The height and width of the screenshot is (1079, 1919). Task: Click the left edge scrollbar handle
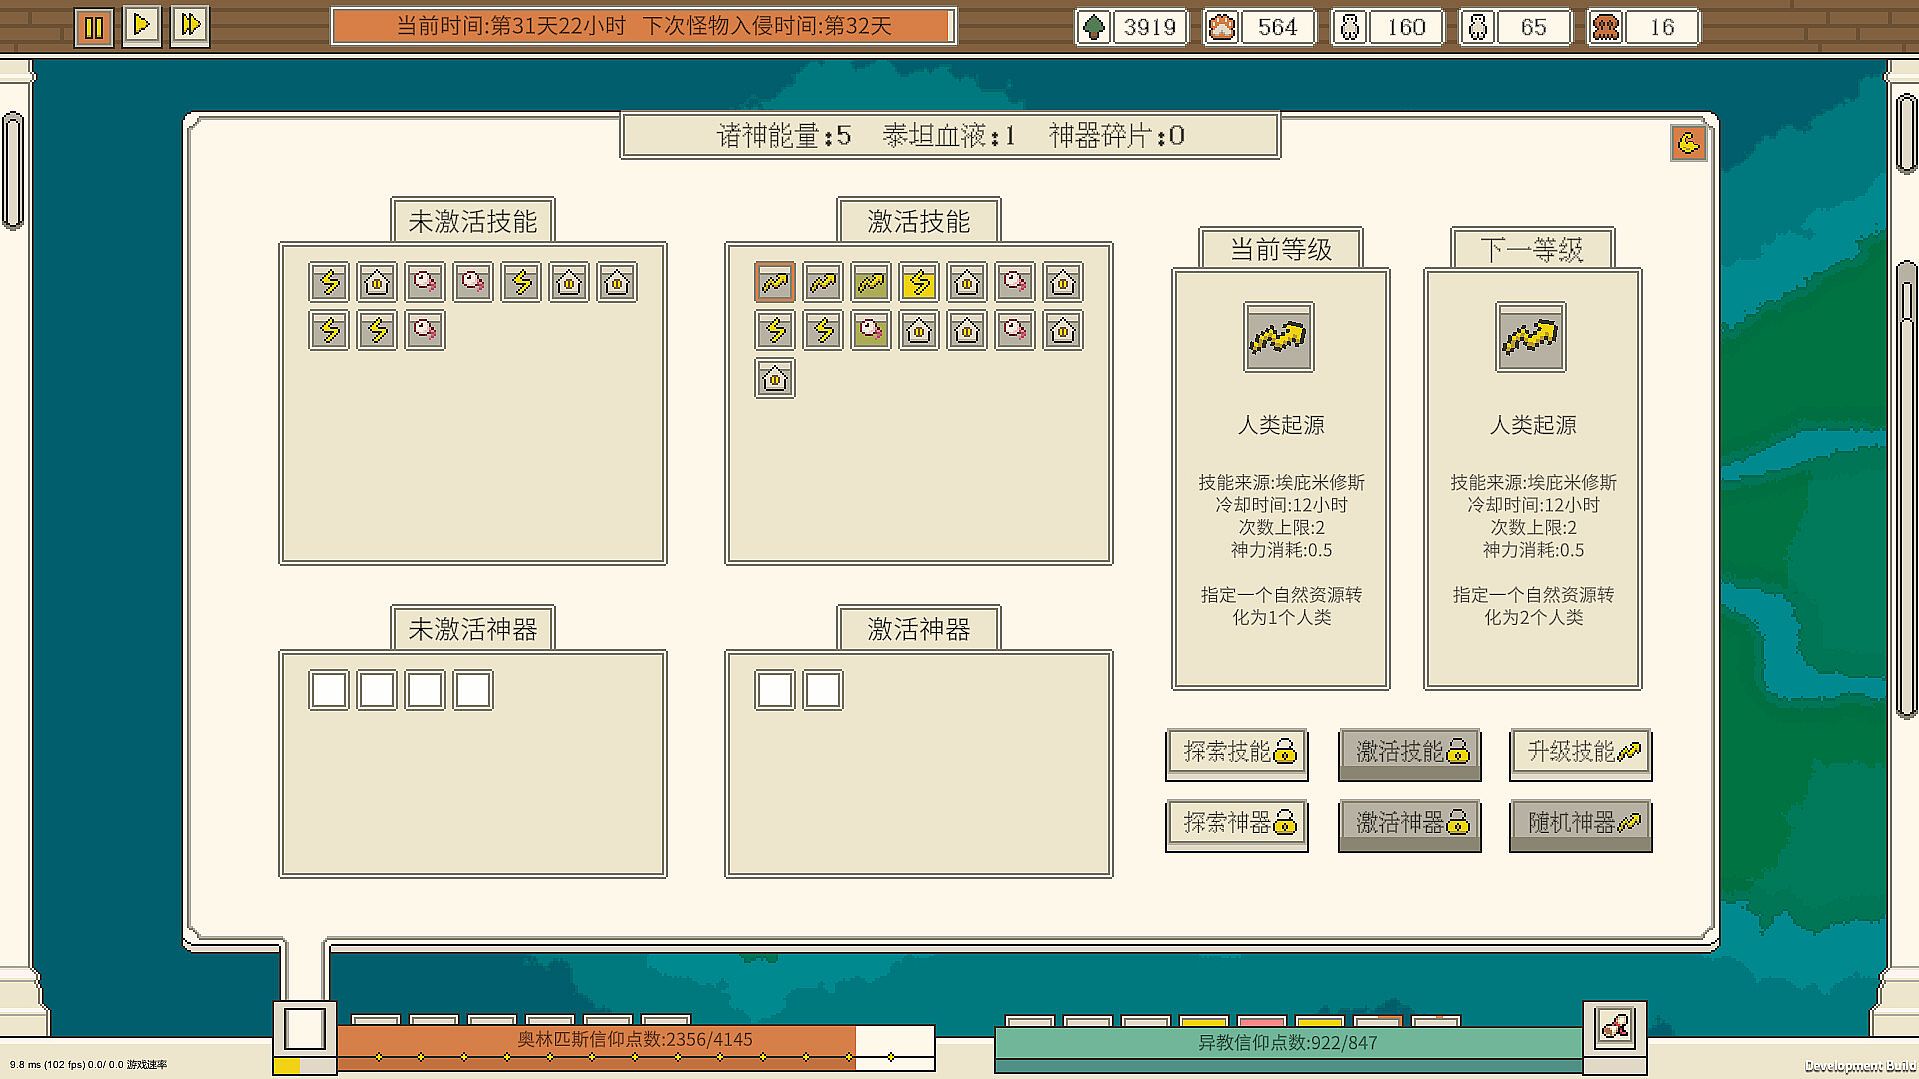13,170
